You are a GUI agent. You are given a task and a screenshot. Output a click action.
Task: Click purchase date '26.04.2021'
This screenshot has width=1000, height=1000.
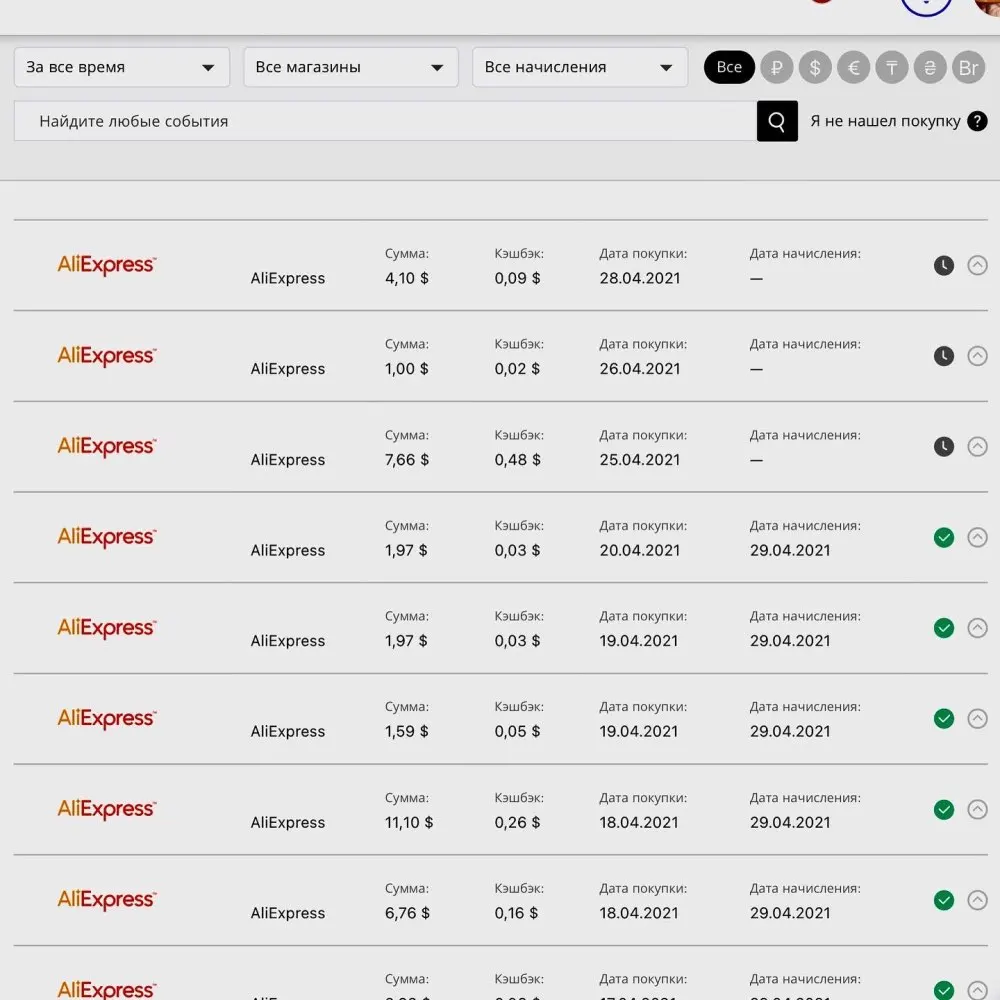(640, 369)
